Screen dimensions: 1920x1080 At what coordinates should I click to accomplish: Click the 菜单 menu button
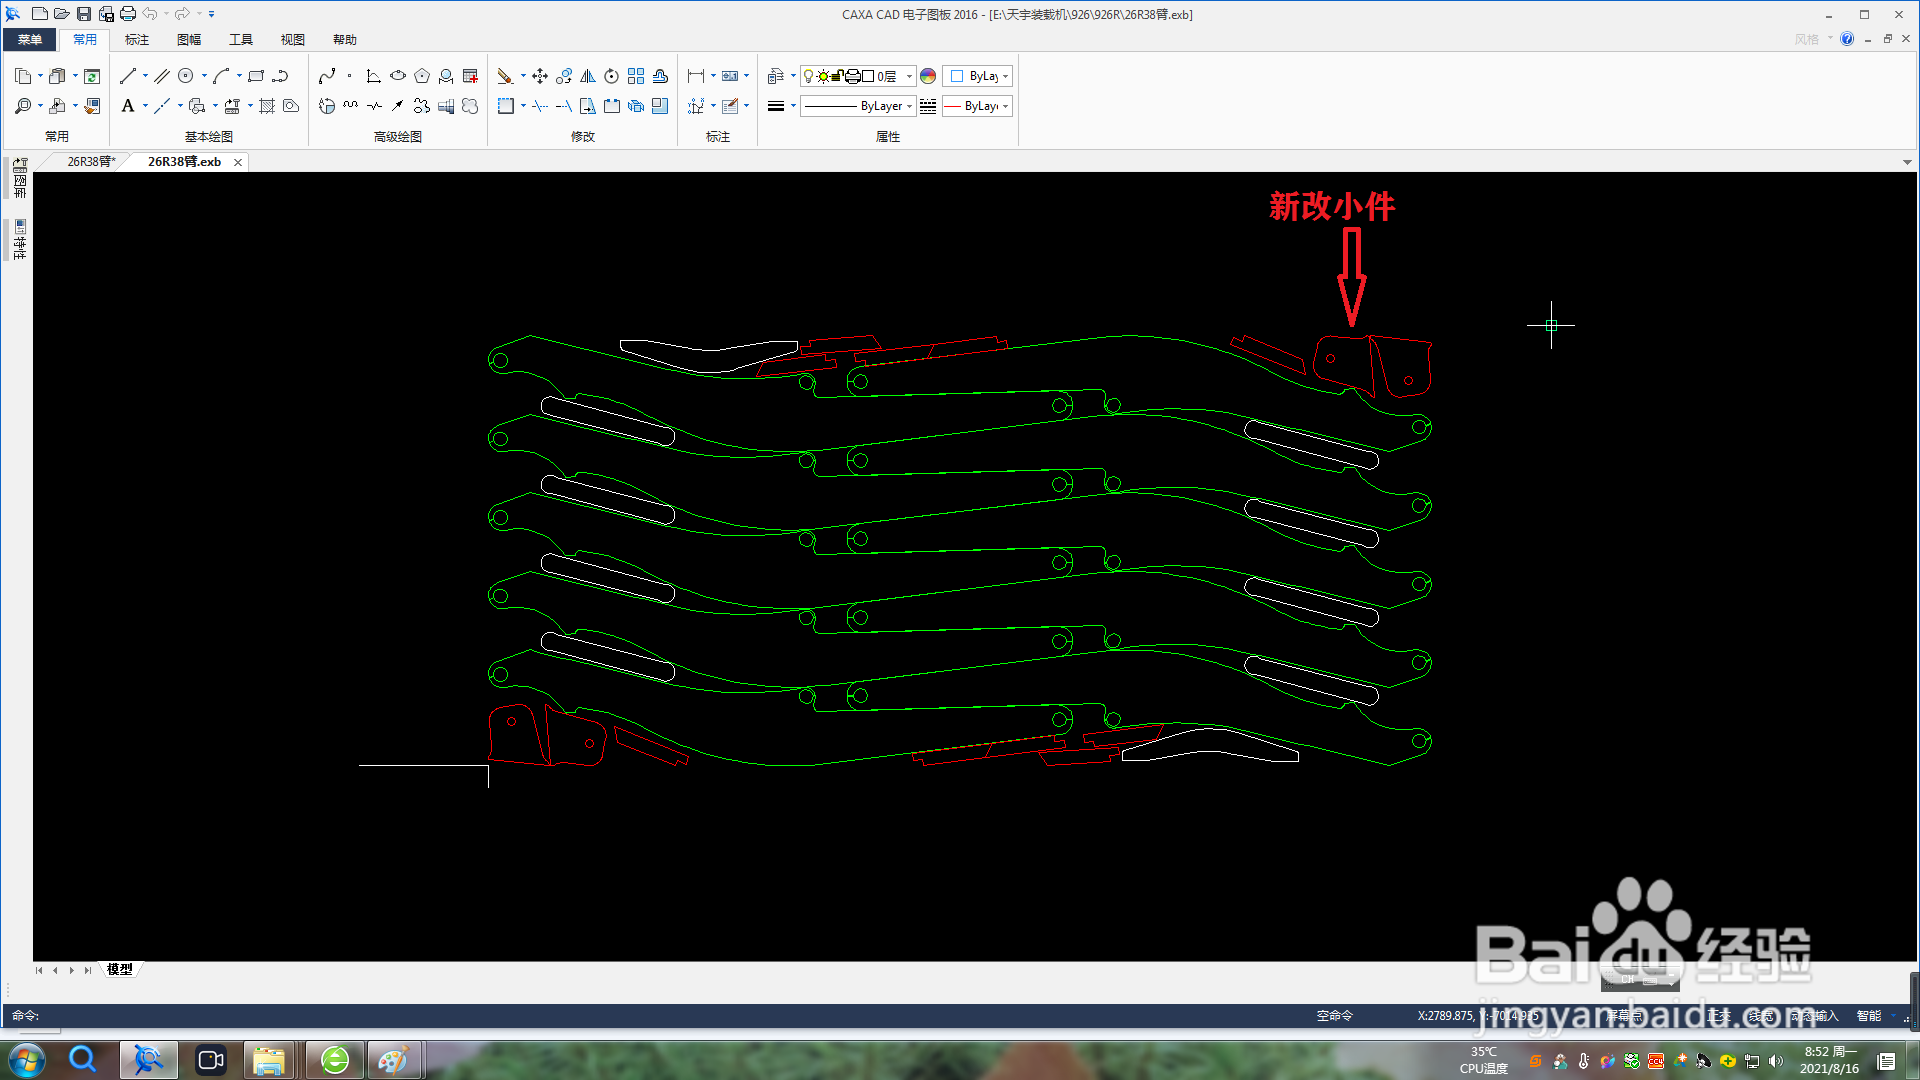coord(30,40)
